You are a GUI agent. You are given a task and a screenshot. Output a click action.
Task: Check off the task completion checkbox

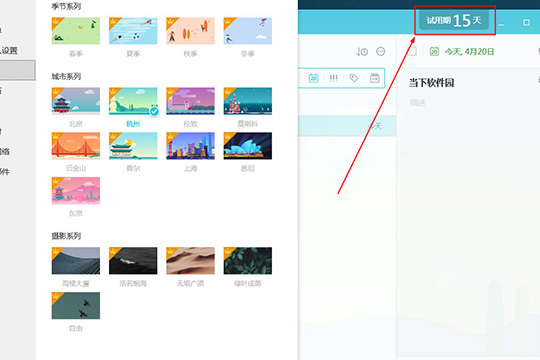(412, 52)
